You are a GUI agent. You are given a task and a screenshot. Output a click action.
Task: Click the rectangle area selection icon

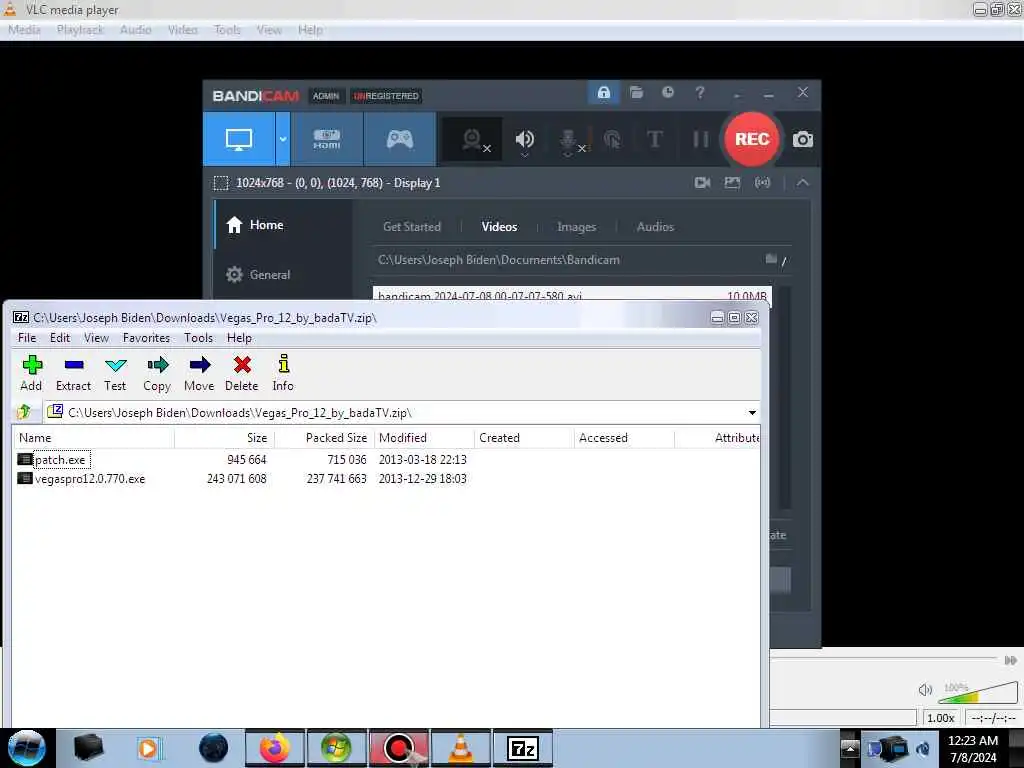point(221,183)
